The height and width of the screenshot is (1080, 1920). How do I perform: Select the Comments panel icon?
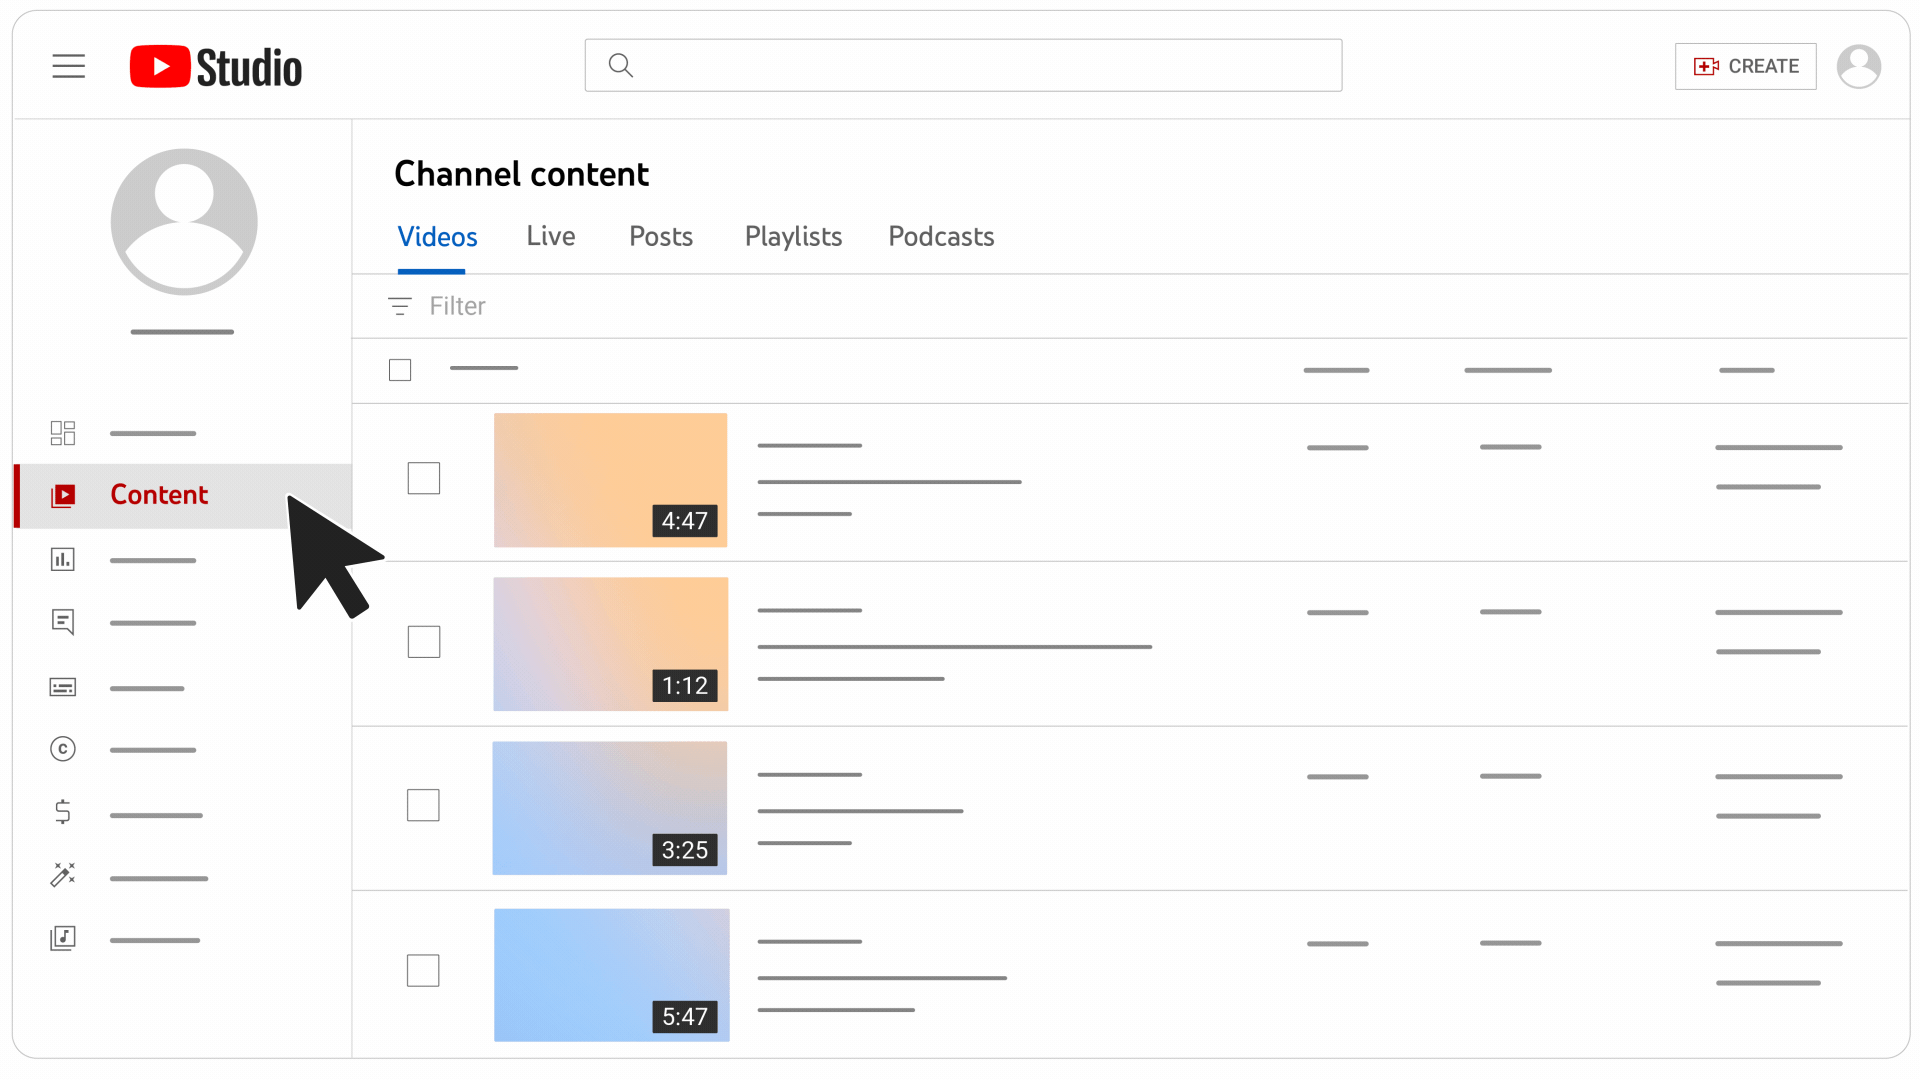tap(62, 622)
